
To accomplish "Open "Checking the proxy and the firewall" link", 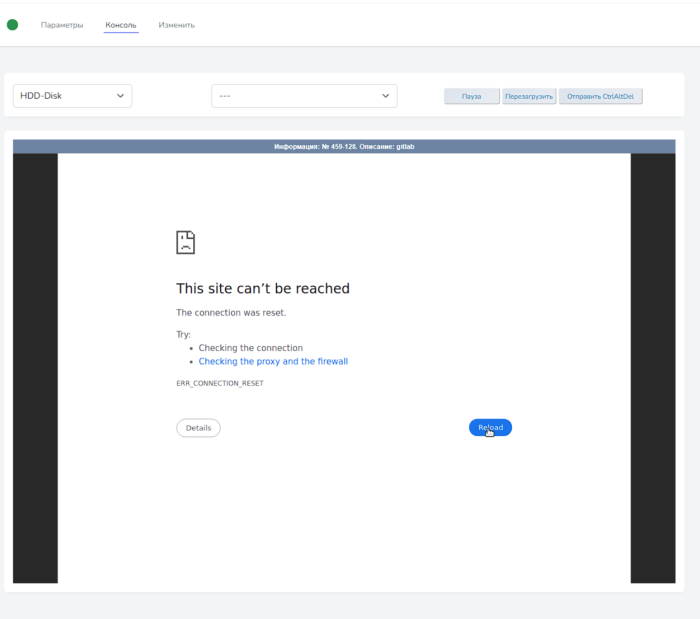I will 273,362.
